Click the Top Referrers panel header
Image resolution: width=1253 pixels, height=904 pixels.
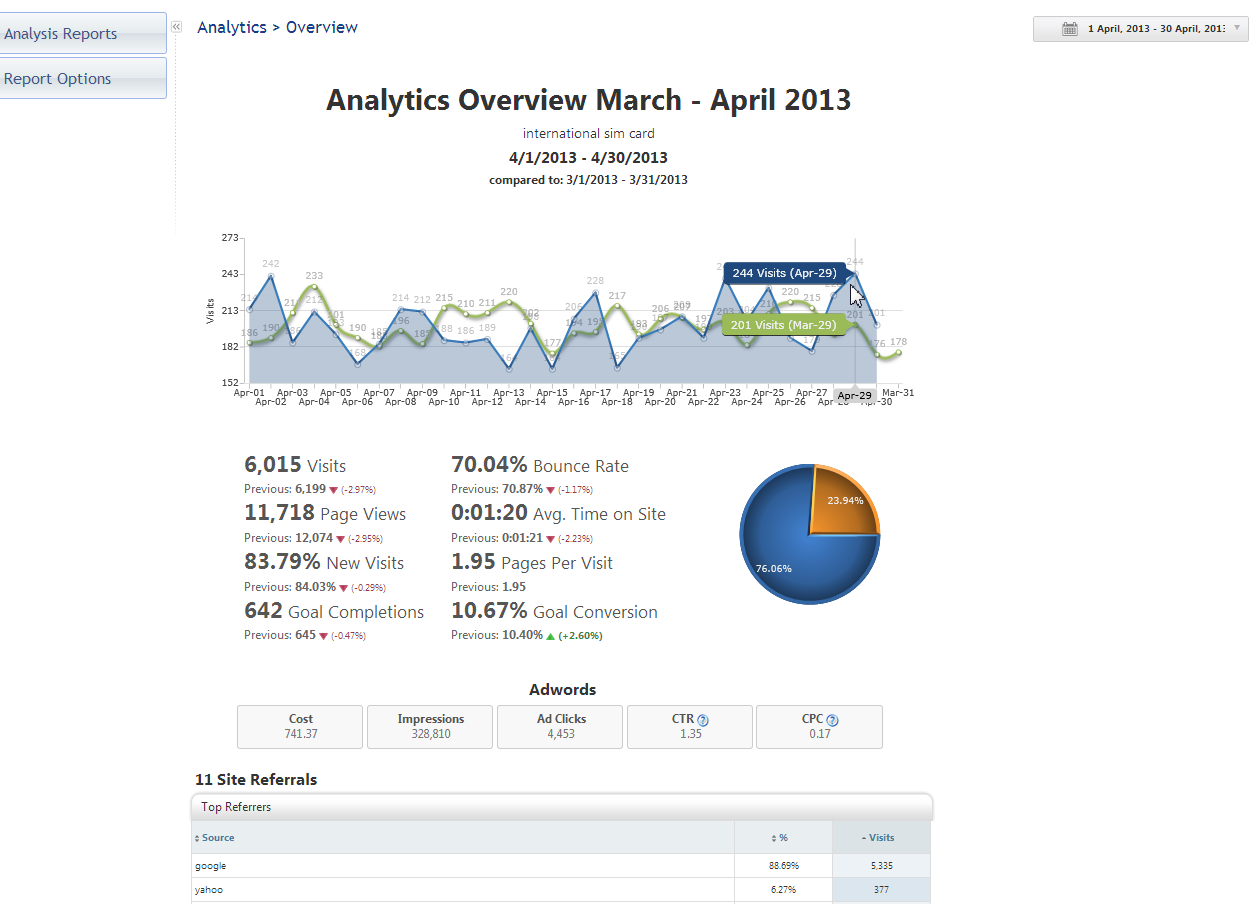(x=561, y=807)
